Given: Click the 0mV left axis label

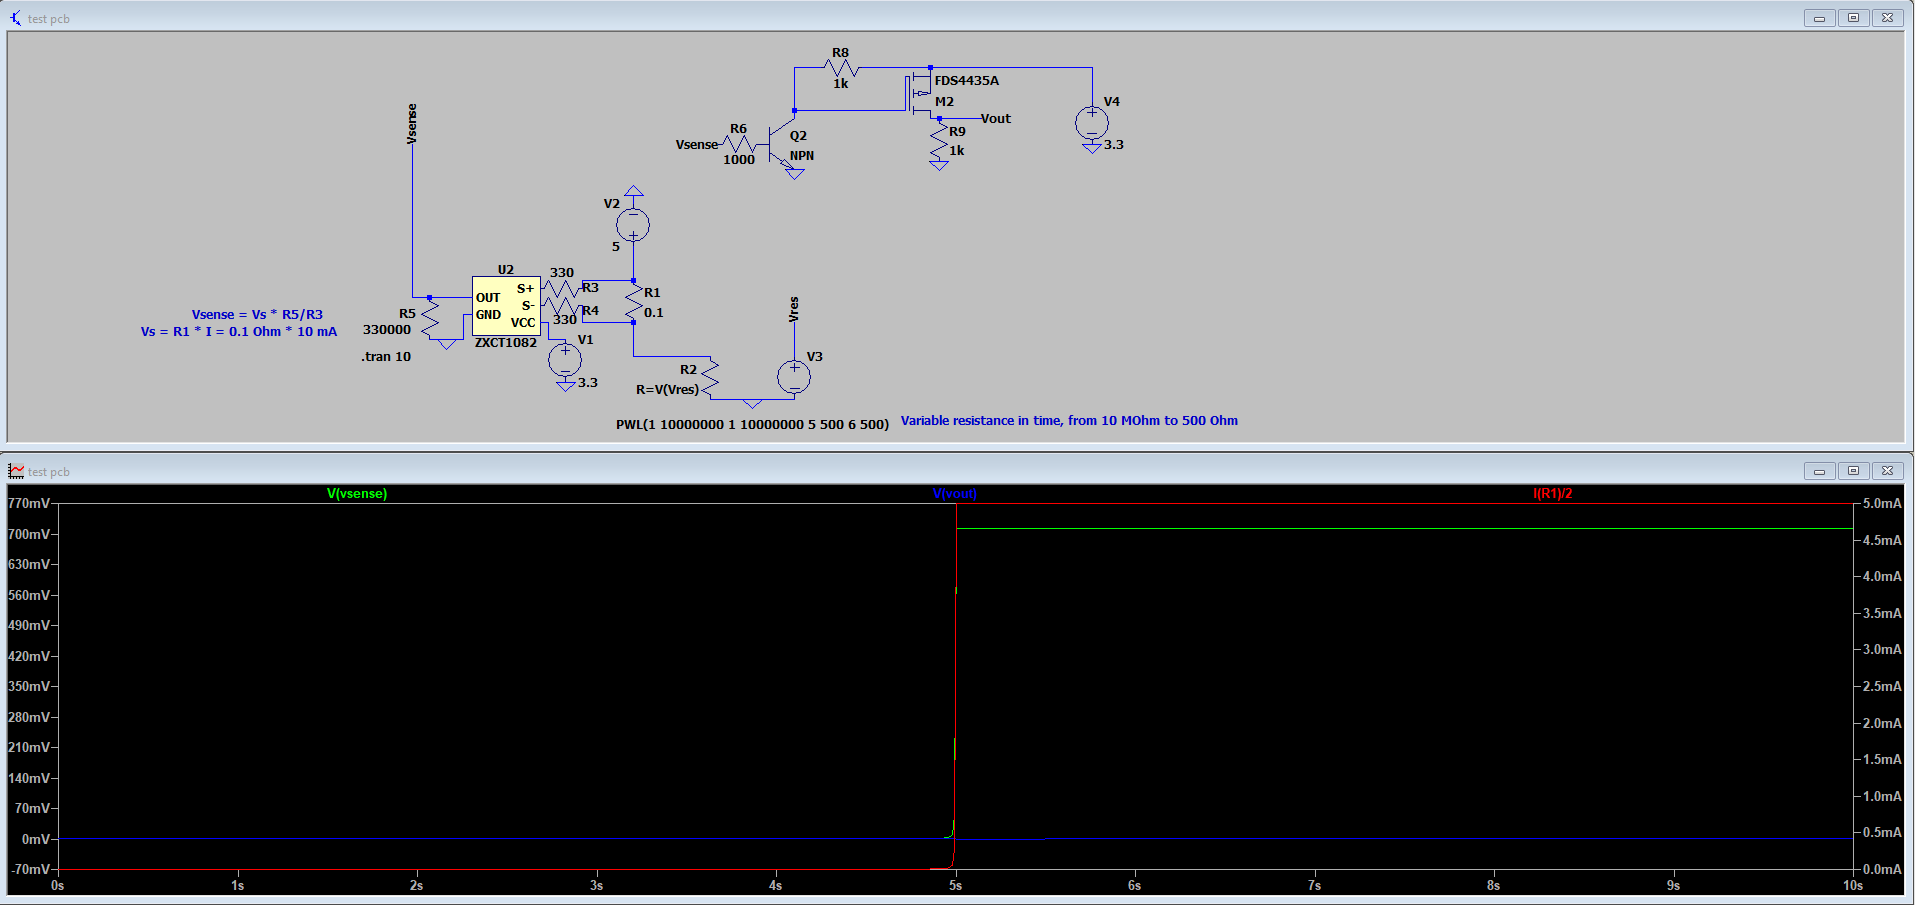Looking at the screenshot, I should click(36, 840).
